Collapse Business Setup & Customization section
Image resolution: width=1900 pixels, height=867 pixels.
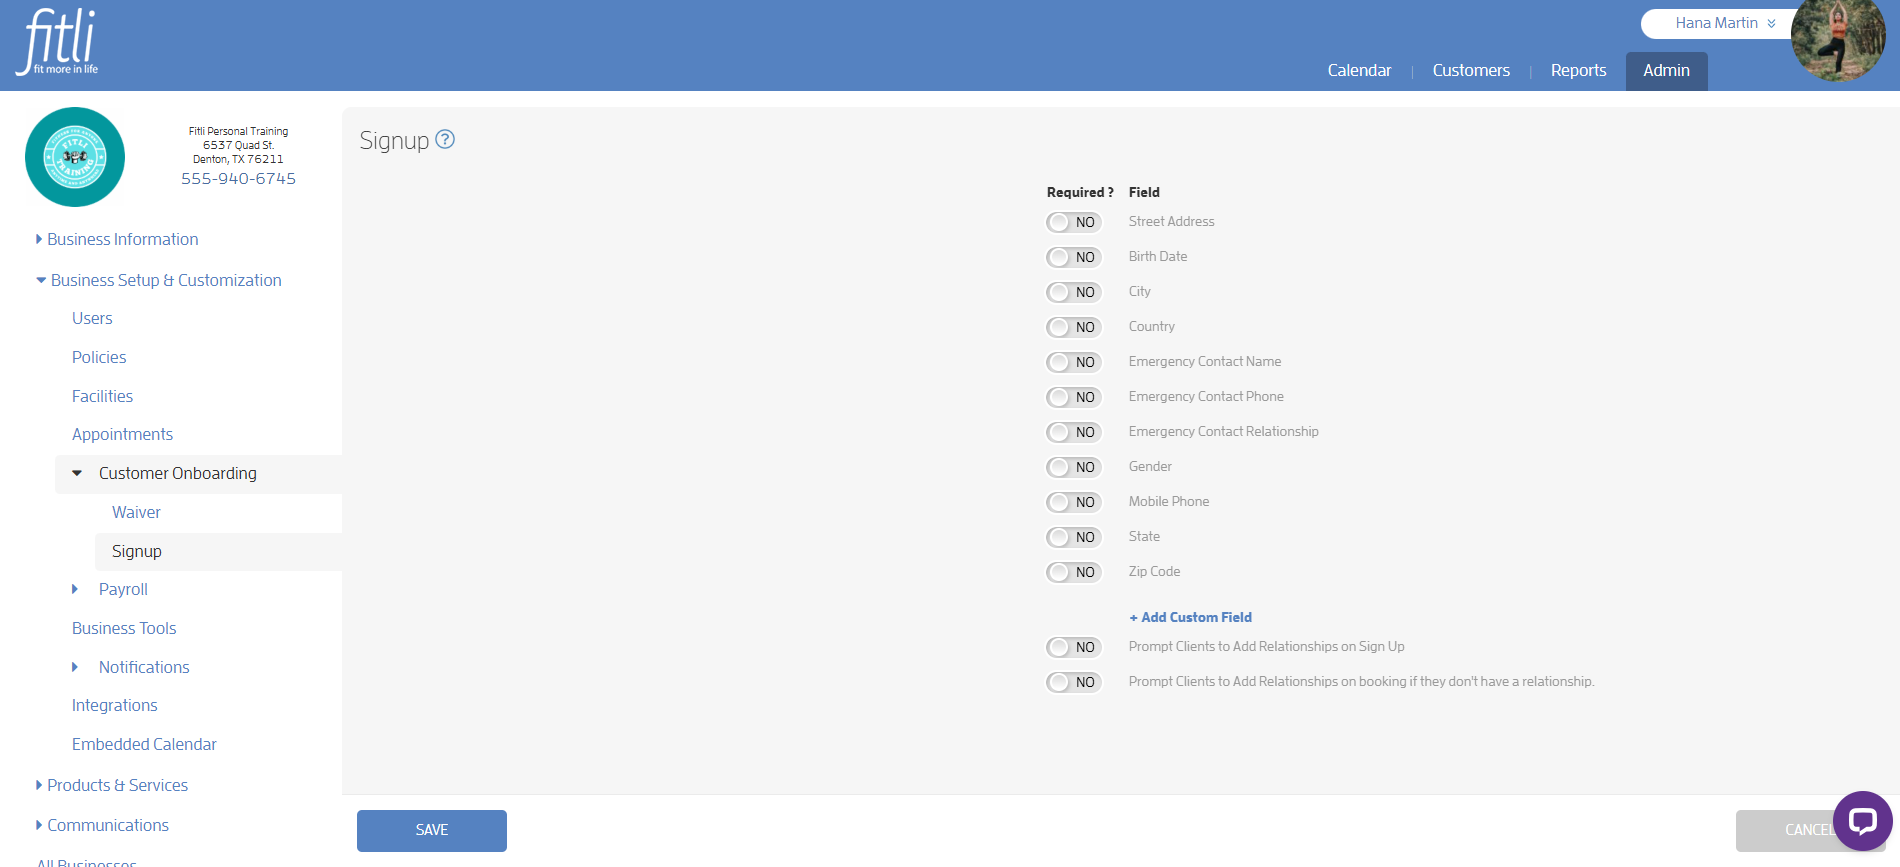[x=159, y=280]
